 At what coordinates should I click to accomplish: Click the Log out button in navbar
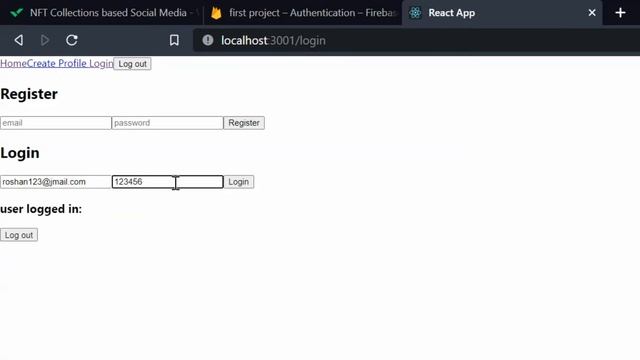(132, 64)
